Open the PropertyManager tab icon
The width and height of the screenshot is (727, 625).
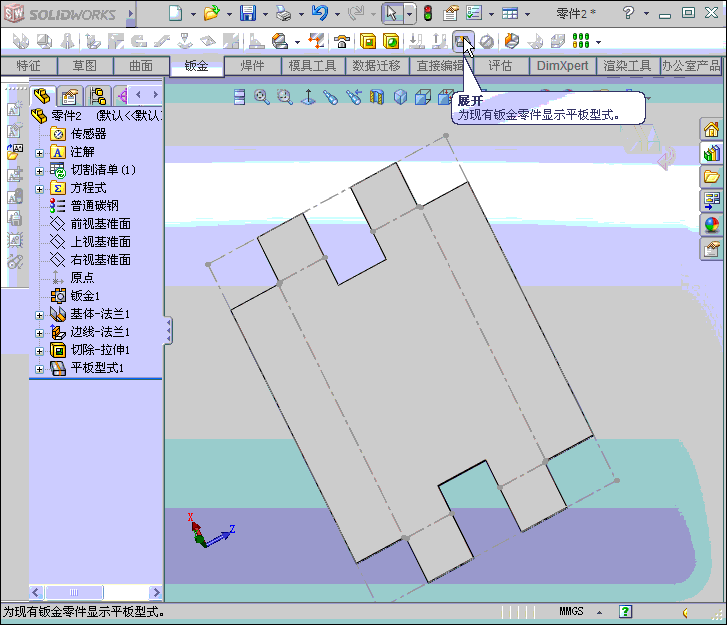click(x=70, y=96)
